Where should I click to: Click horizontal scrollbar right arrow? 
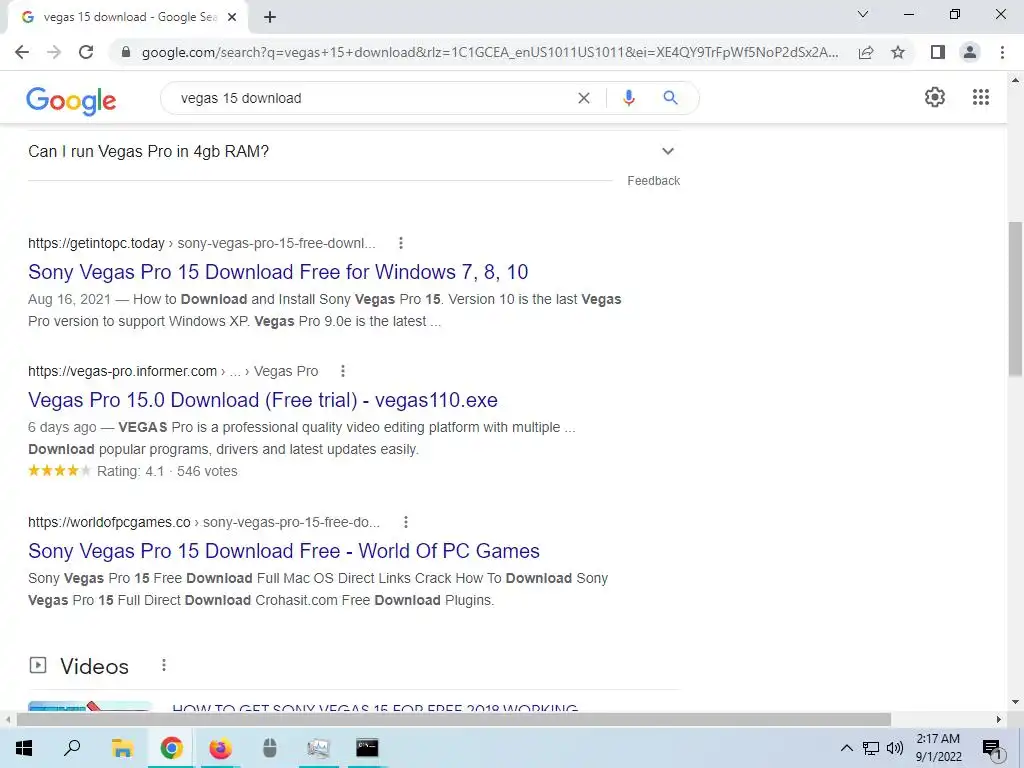pos(999,719)
